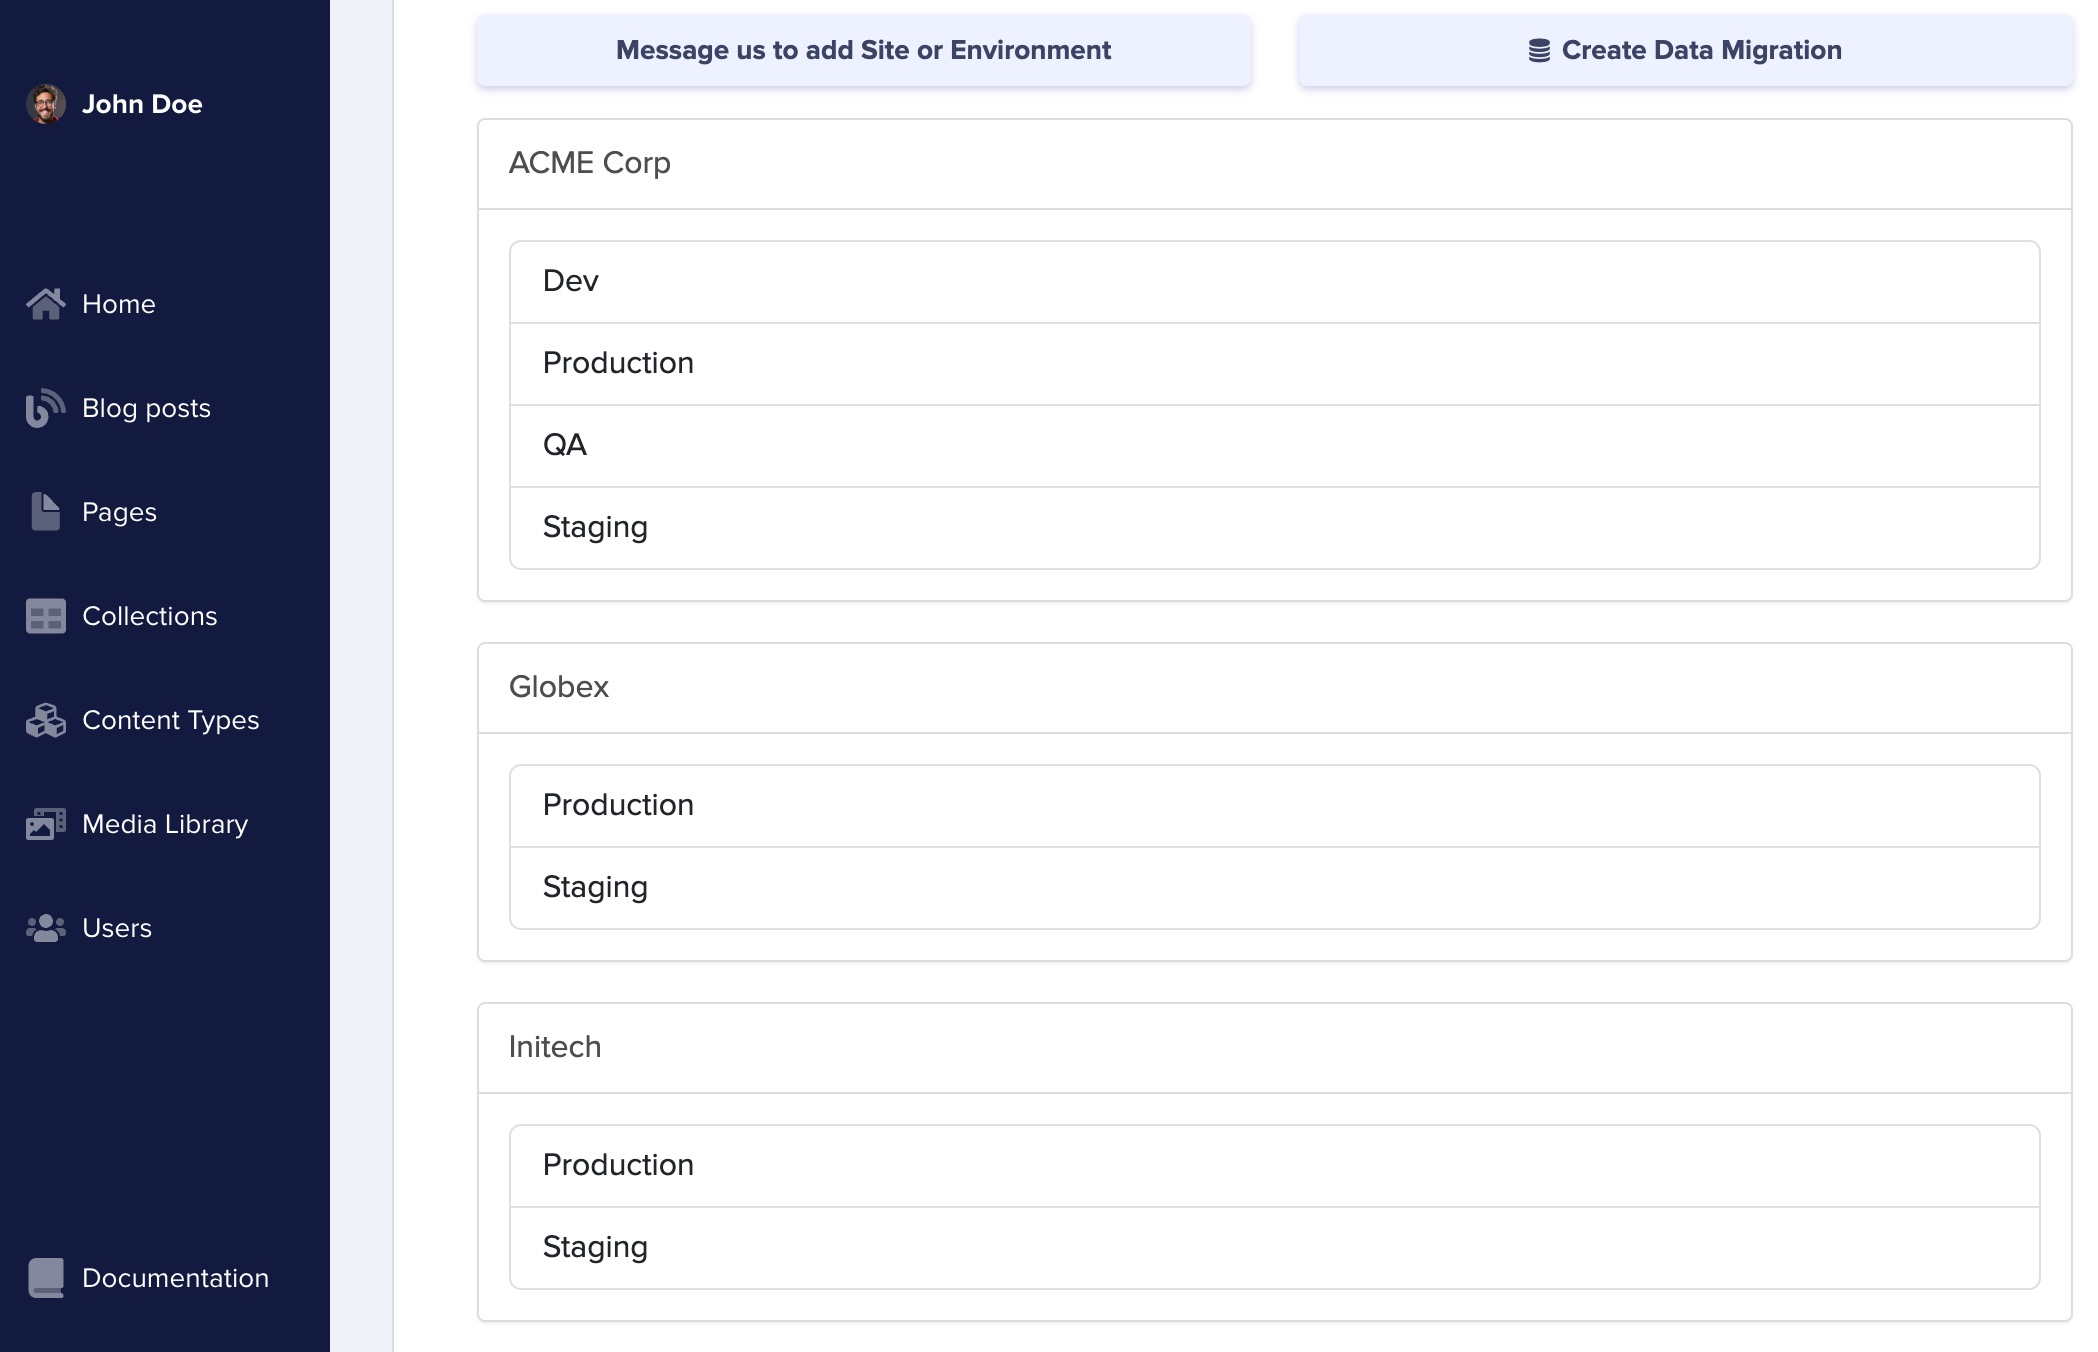Click John Doe's profile avatar
Screen dimensions: 2098x1352
point(44,103)
